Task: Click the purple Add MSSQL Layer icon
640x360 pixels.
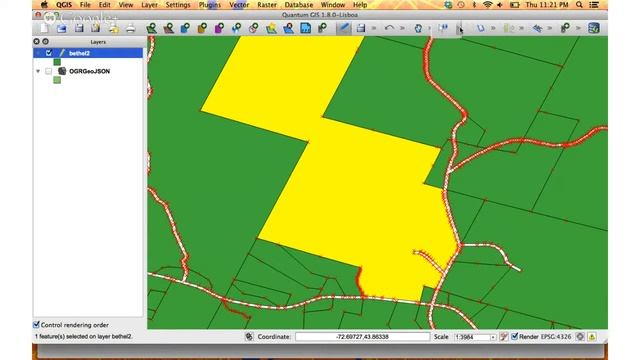Action: (x=219, y=28)
